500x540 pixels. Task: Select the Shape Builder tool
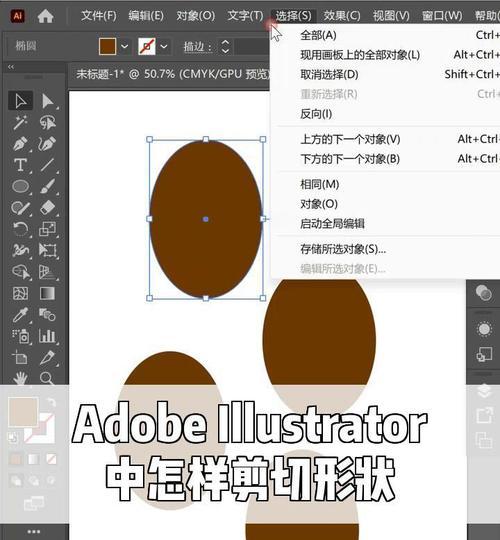(x=20, y=272)
